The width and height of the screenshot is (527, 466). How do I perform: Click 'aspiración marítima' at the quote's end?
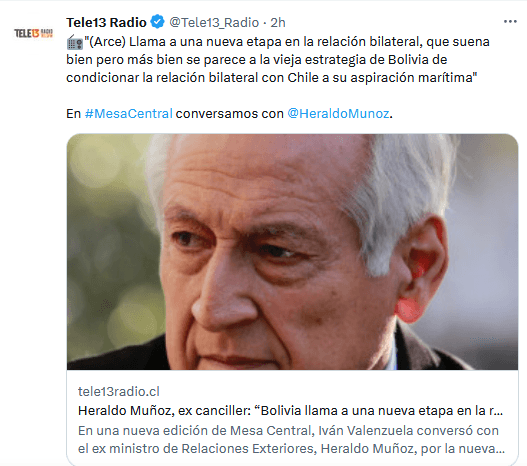tap(411, 78)
